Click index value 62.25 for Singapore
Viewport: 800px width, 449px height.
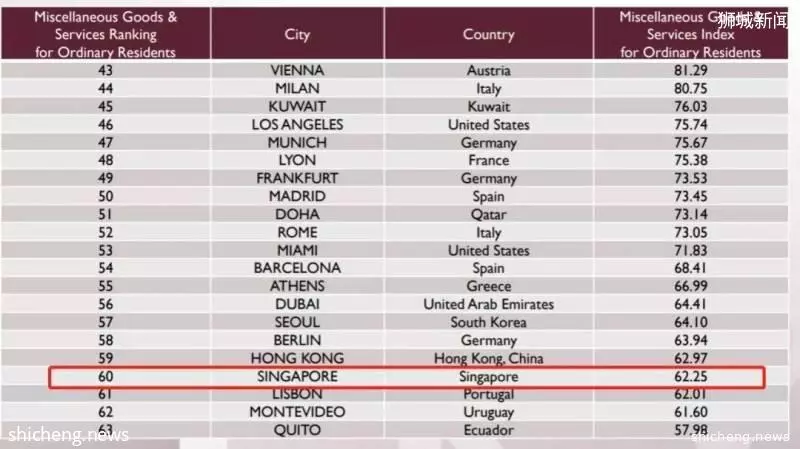[x=690, y=376]
